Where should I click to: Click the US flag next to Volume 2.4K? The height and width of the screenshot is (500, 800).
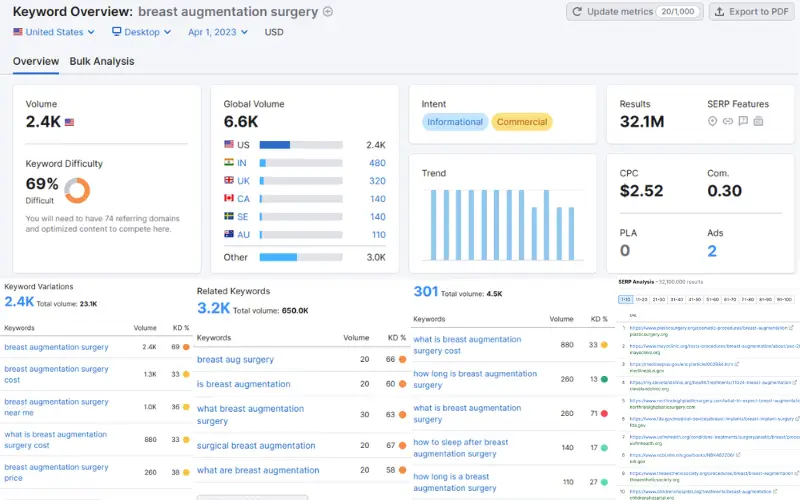69,122
